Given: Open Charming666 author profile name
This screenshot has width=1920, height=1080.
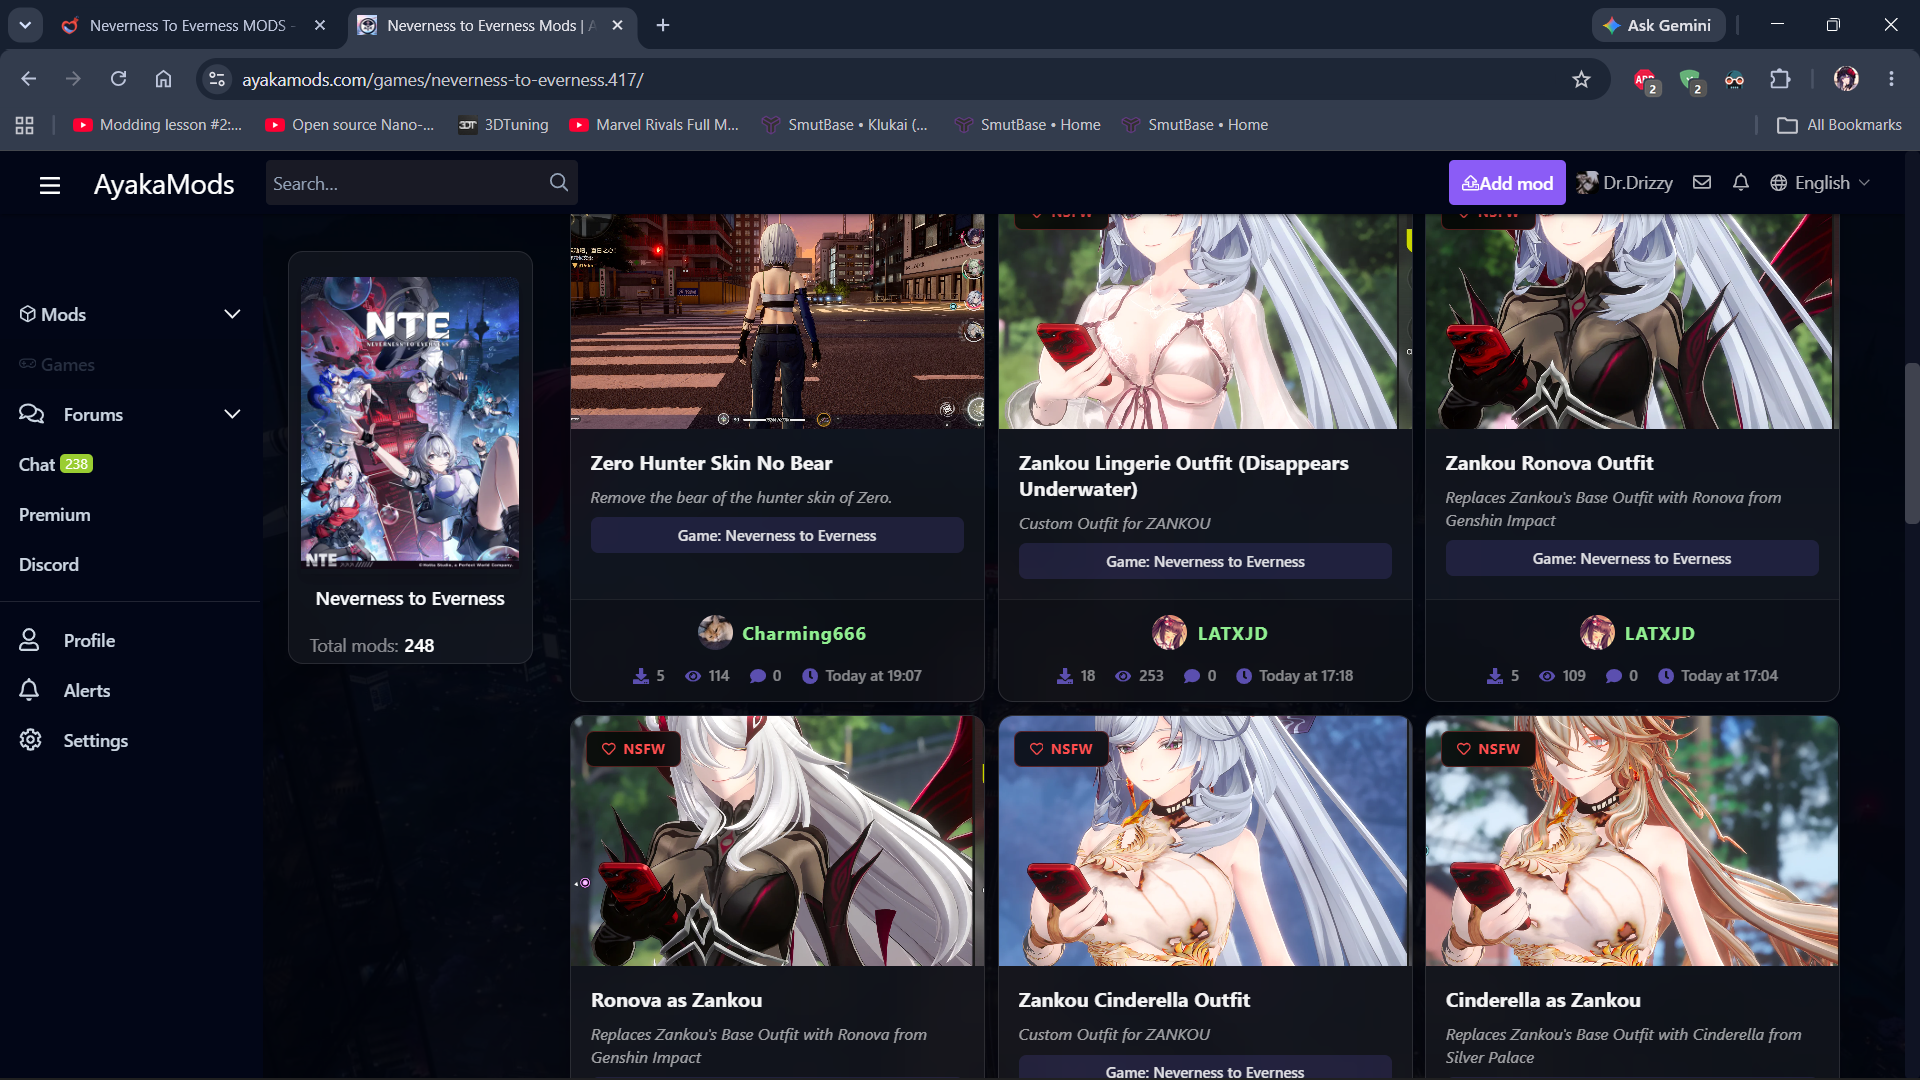Looking at the screenshot, I should click(x=804, y=633).
